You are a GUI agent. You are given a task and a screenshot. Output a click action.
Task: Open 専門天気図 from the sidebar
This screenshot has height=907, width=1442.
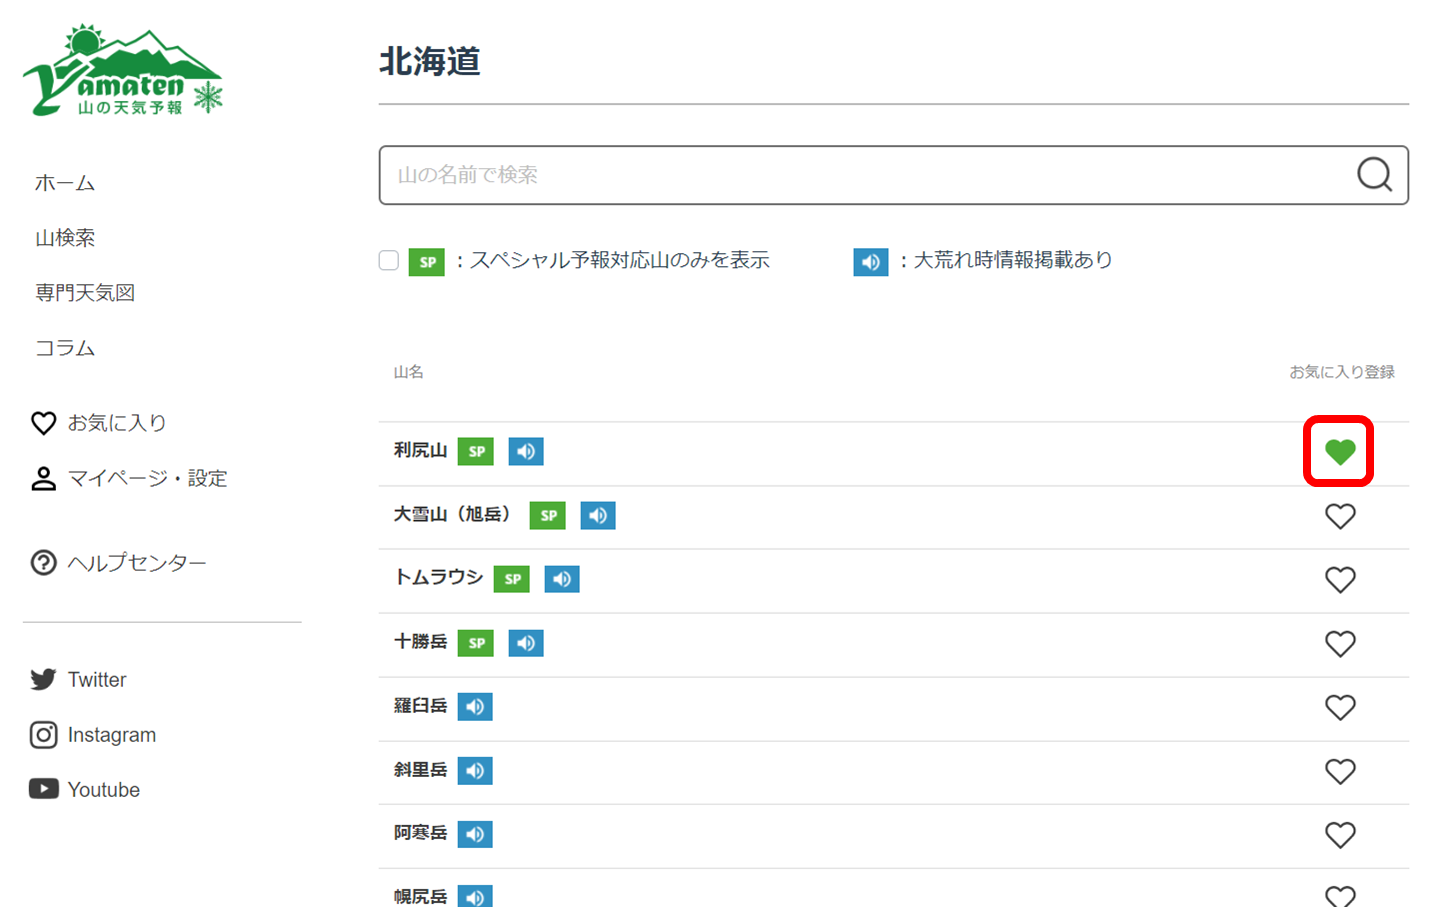pos(85,293)
